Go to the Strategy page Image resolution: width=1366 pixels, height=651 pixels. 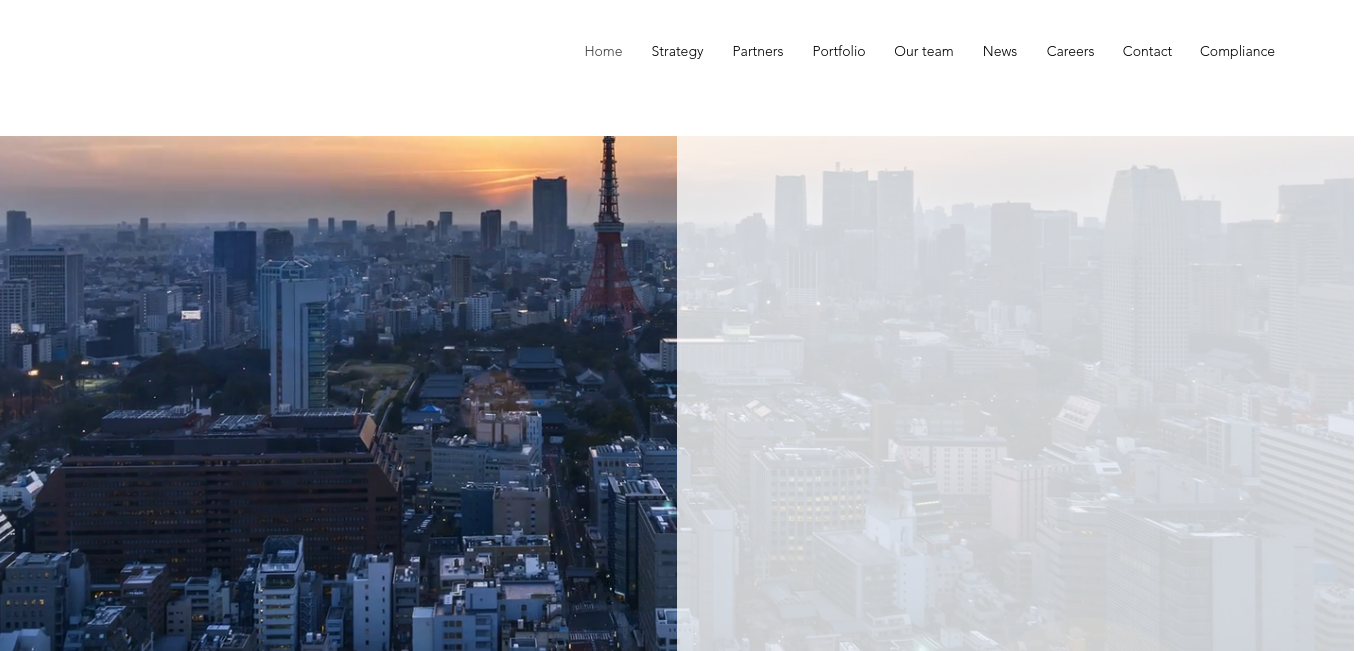(677, 51)
